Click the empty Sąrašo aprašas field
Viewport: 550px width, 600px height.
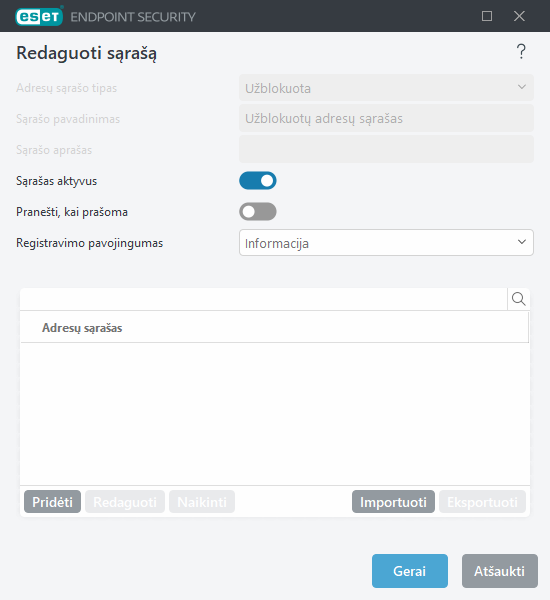coord(386,149)
